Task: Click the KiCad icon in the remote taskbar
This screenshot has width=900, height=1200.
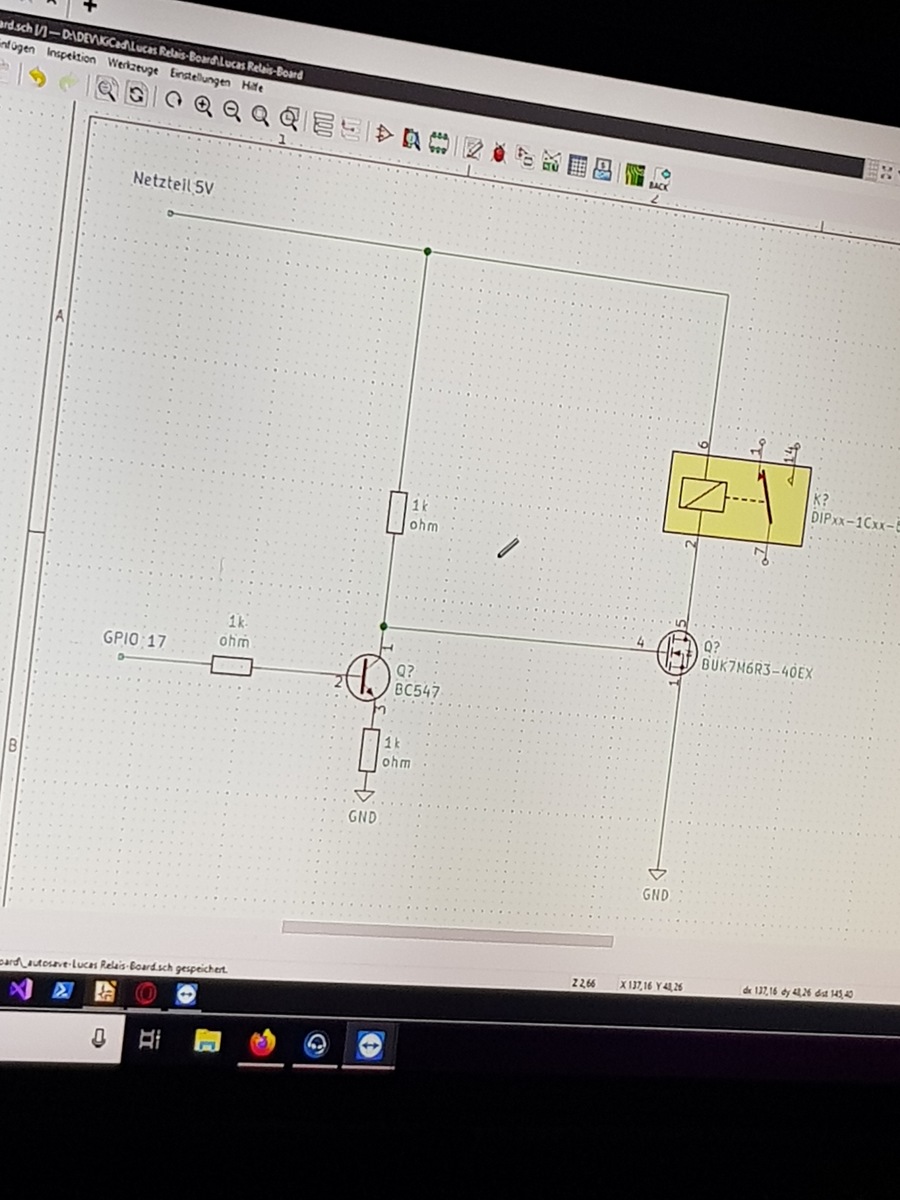Action: (x=104, y=992)
